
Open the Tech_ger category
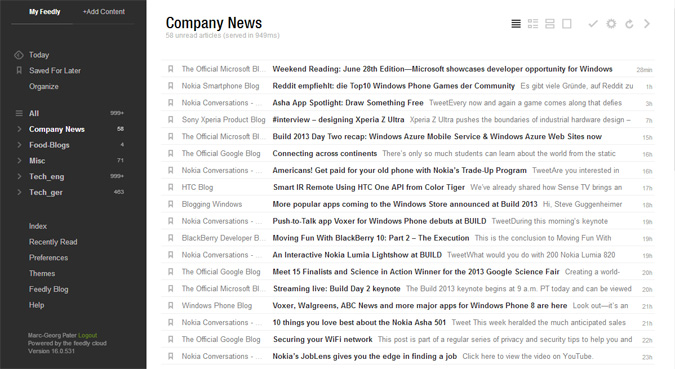point(46,192)
